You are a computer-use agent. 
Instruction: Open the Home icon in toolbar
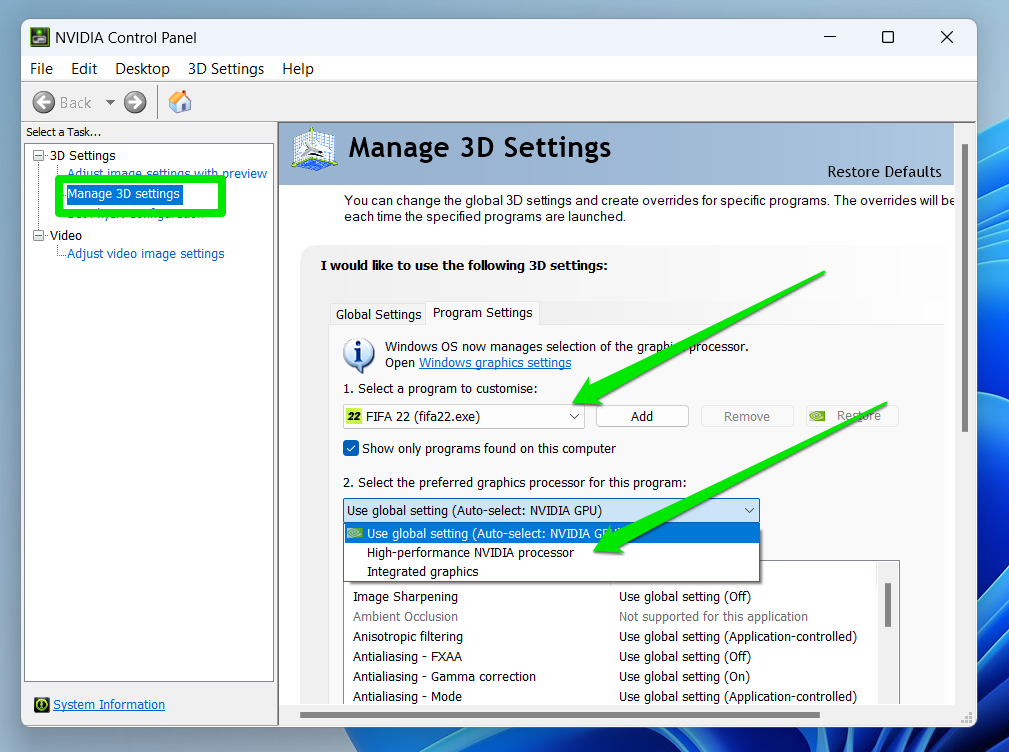click(x=180, y=102)
